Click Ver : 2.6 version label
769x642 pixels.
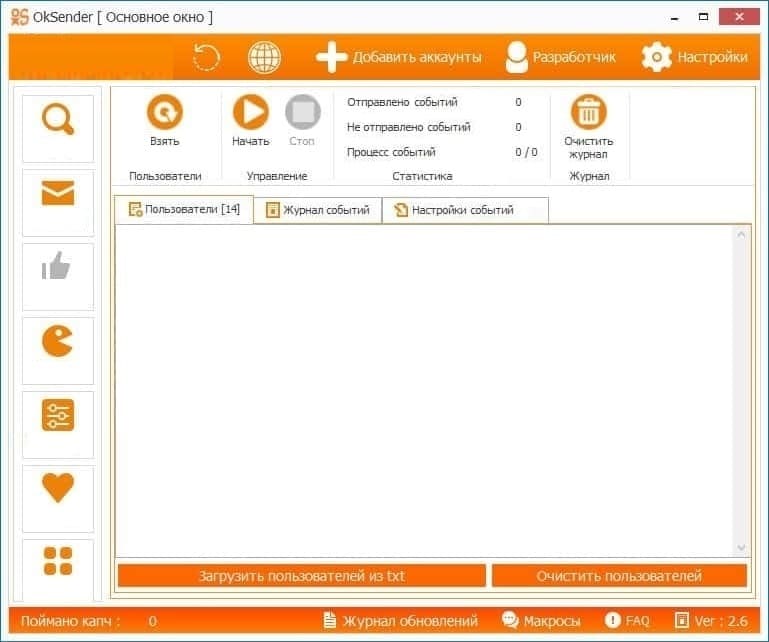point(711,621)
